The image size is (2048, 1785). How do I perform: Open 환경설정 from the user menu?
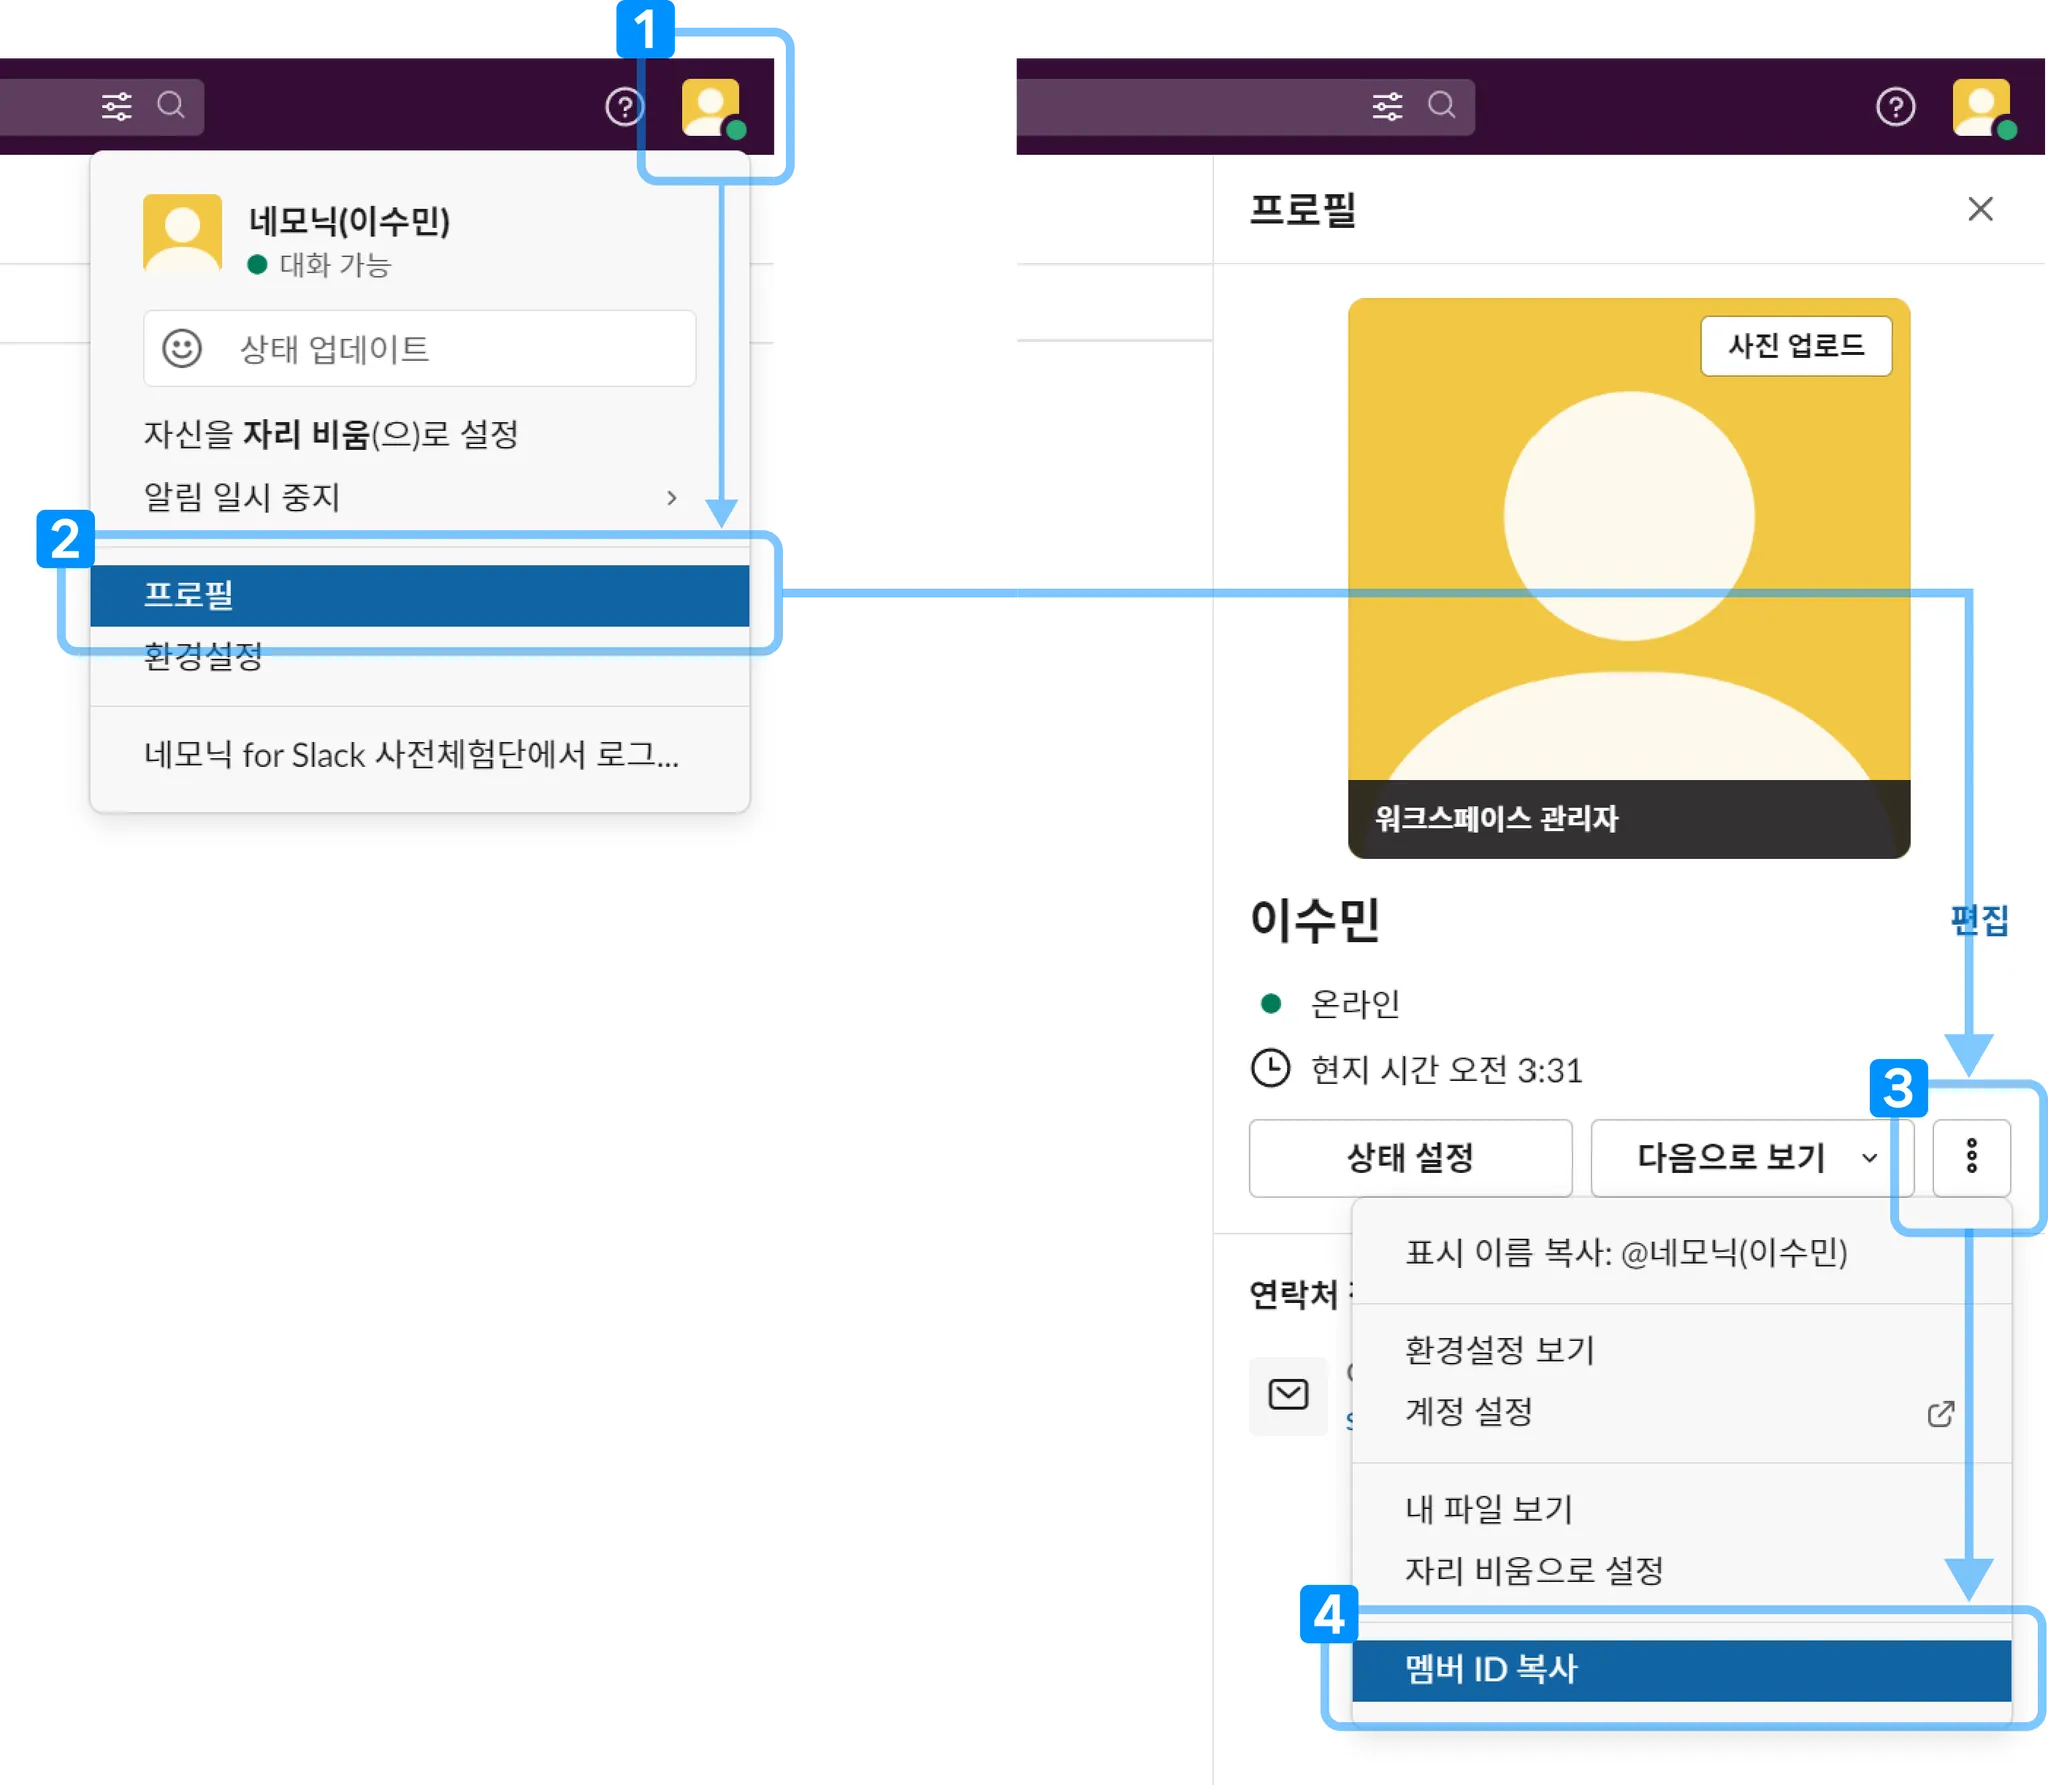coord(204,657)
